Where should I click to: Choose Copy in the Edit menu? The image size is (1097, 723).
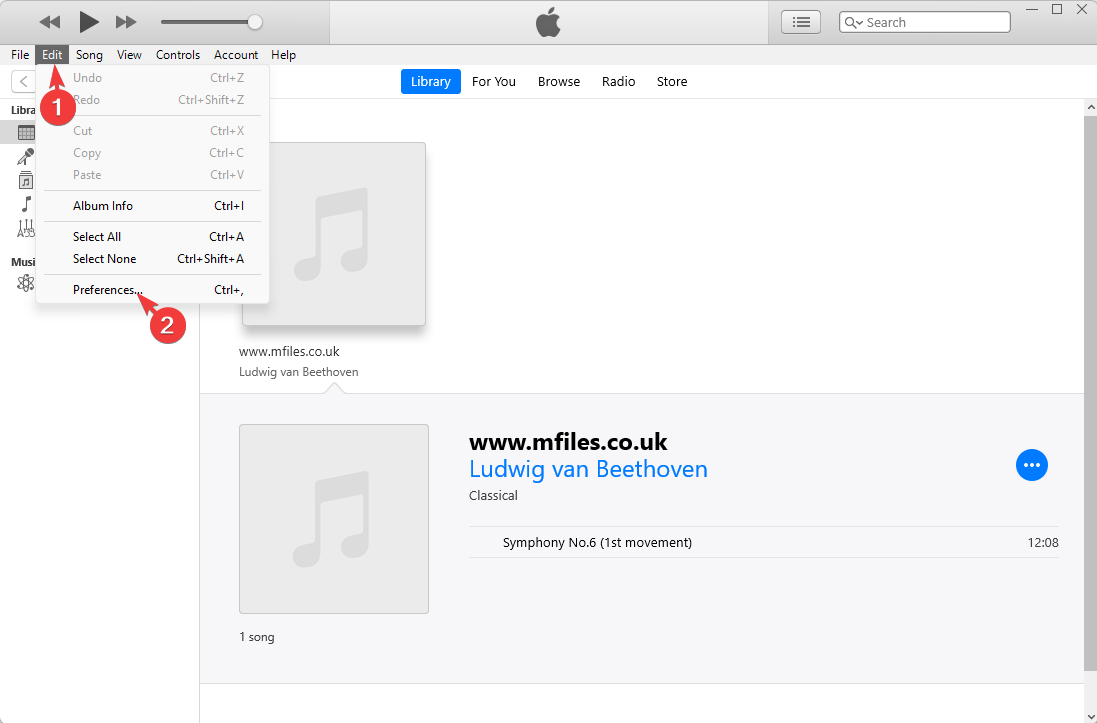(153, 153)
